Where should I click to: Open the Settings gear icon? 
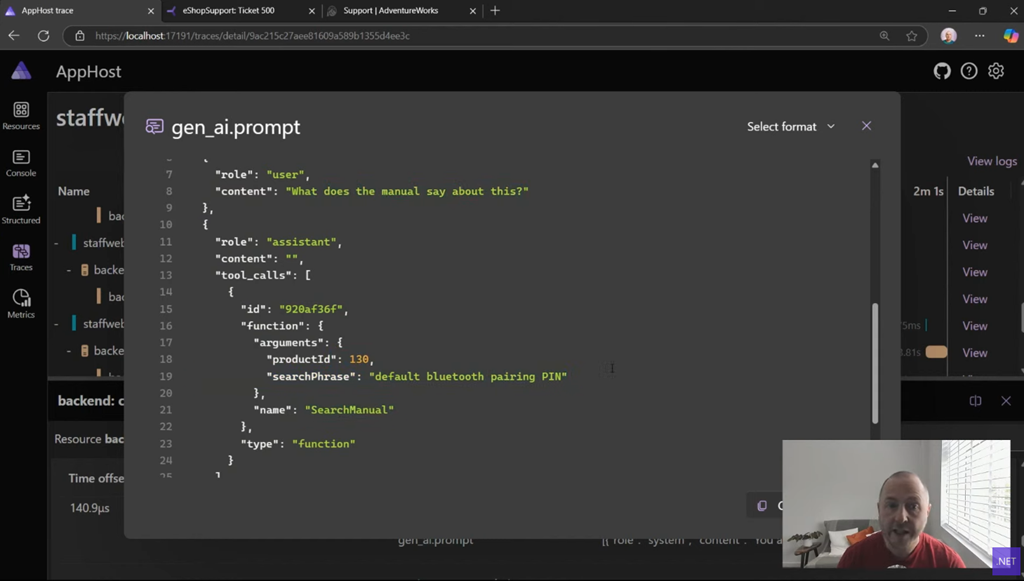996,71
